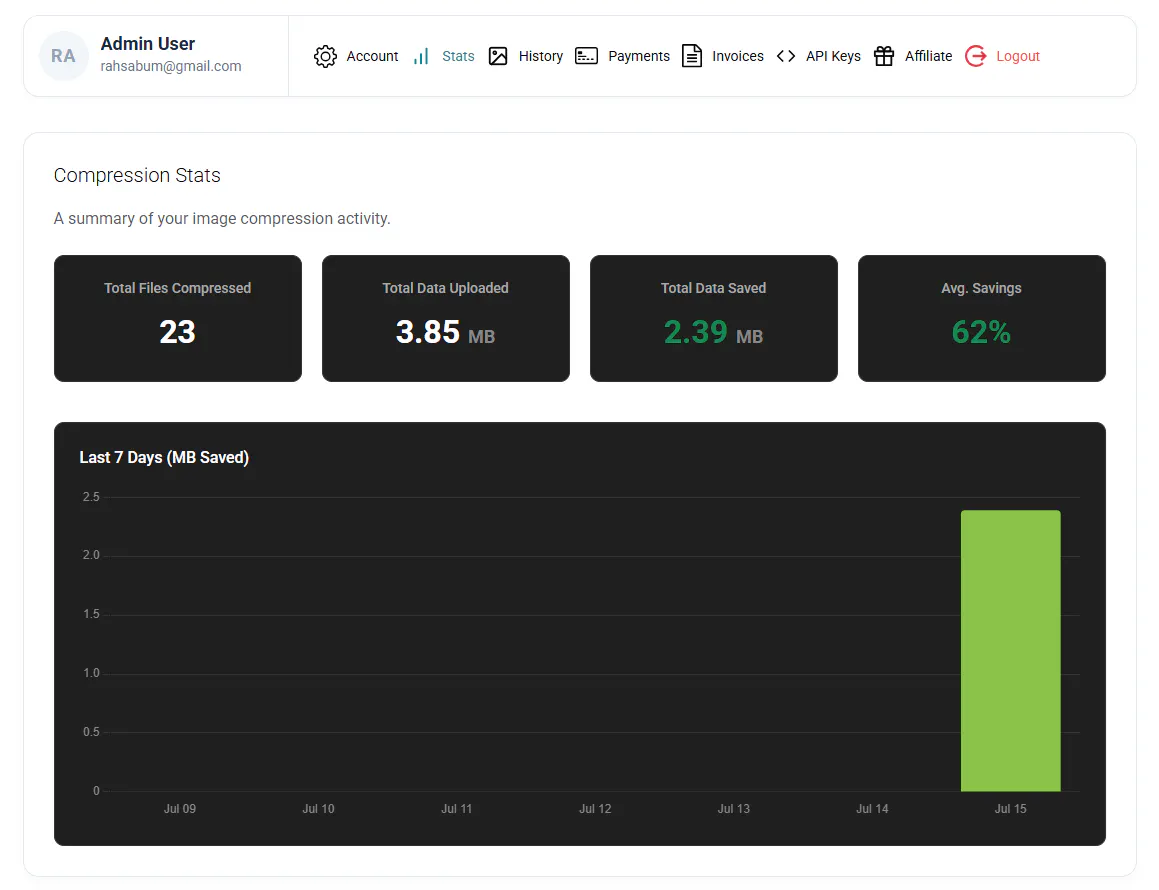The image size is (1159, 890).
Task: Select the Avg. Savings card
Action: pos(982,319)
